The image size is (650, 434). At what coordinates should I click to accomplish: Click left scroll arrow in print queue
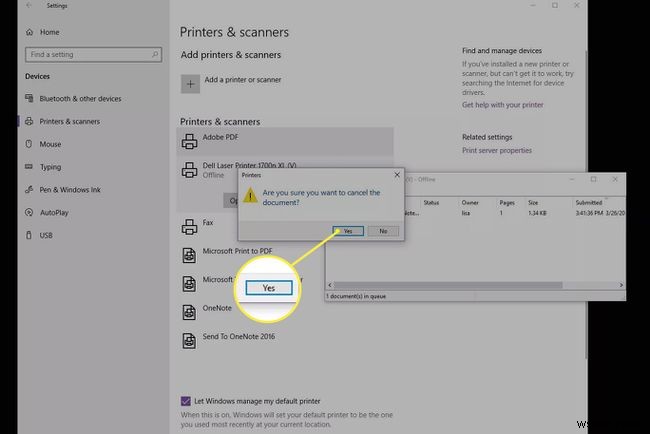tap(330, 285)
